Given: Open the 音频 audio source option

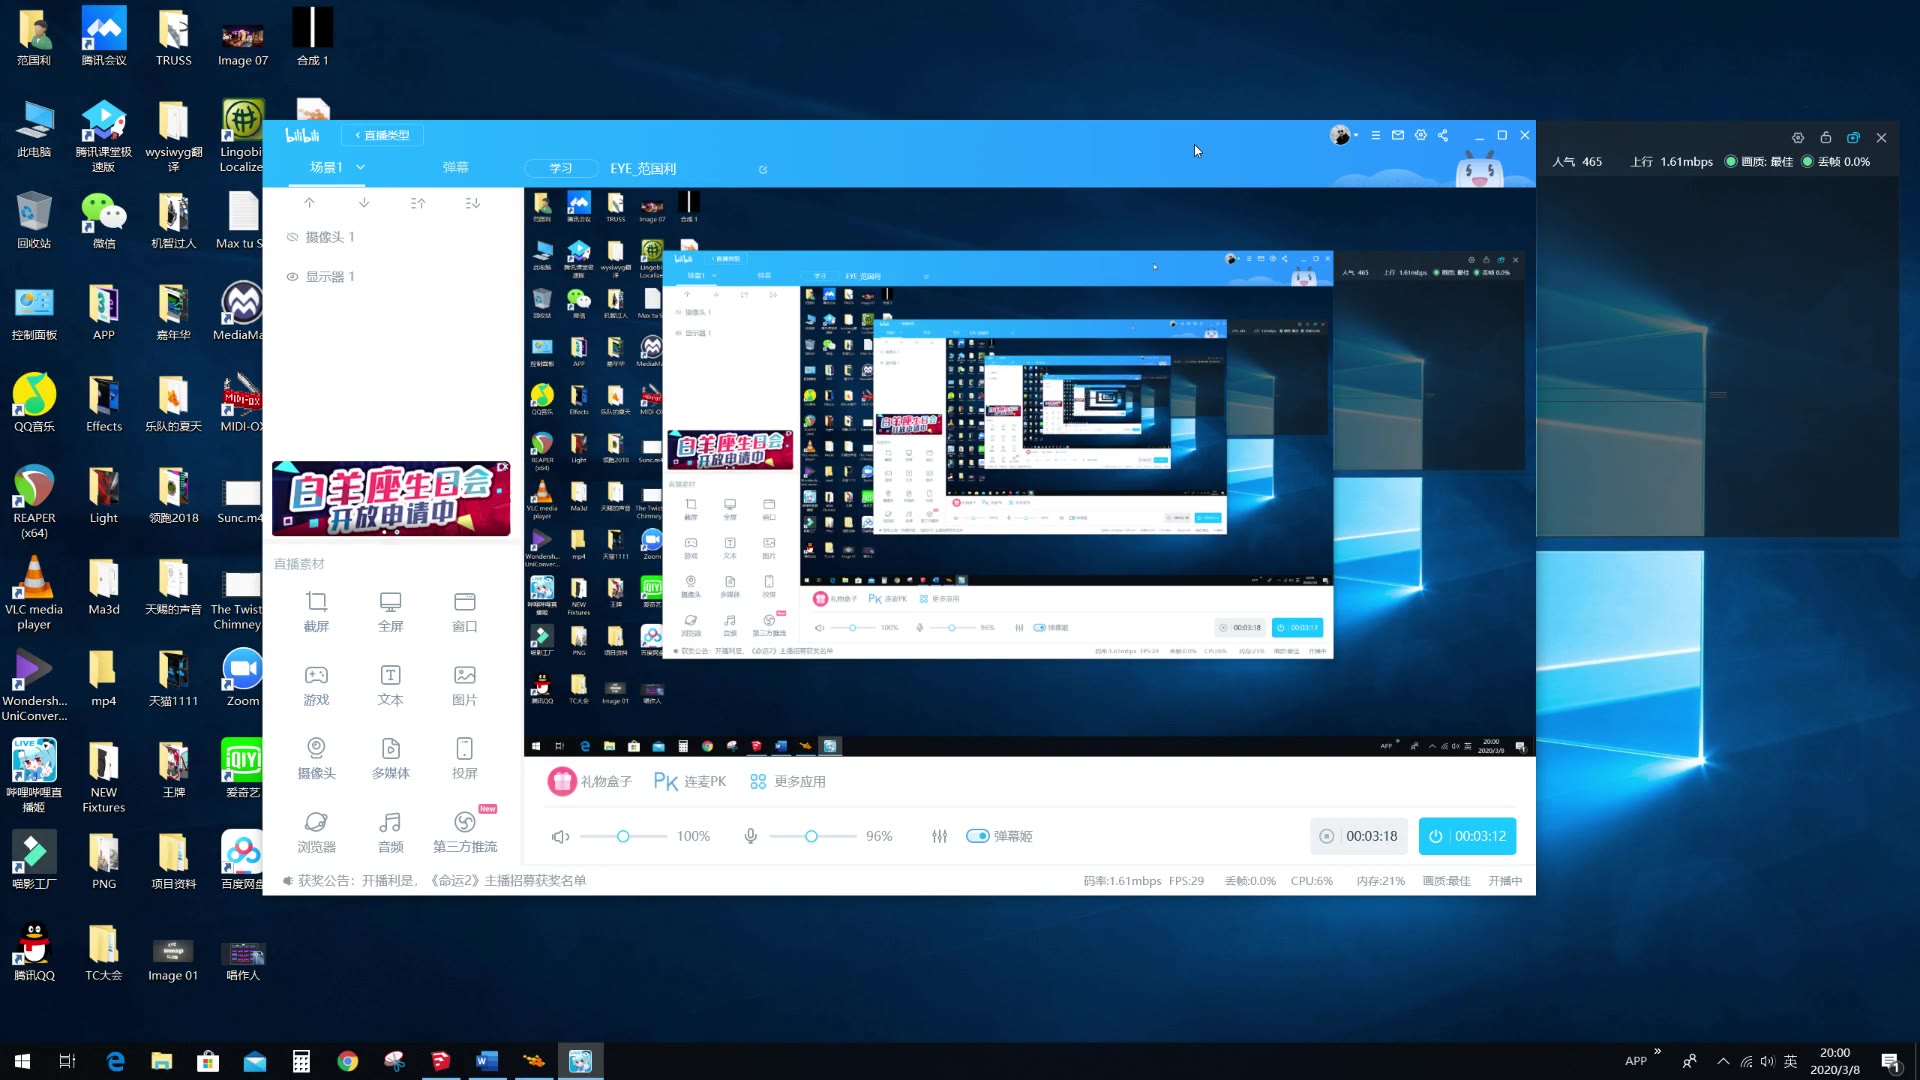Looking at the screenshot, I should (390, 831).
